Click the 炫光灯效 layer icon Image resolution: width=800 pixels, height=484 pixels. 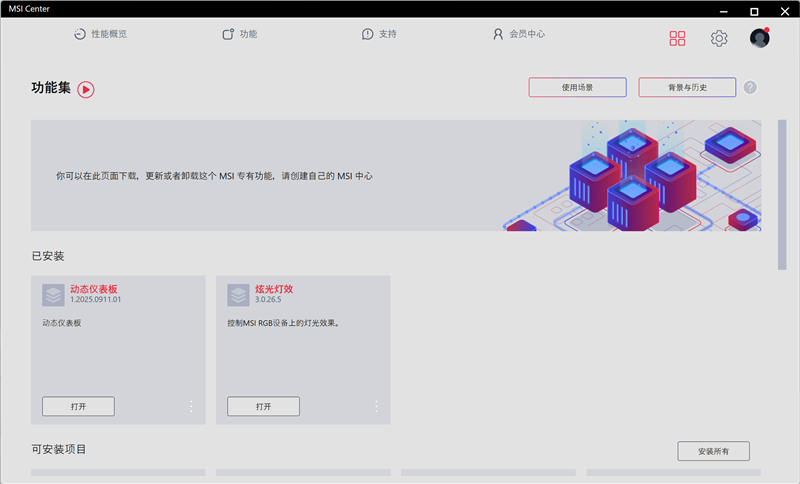238,295
